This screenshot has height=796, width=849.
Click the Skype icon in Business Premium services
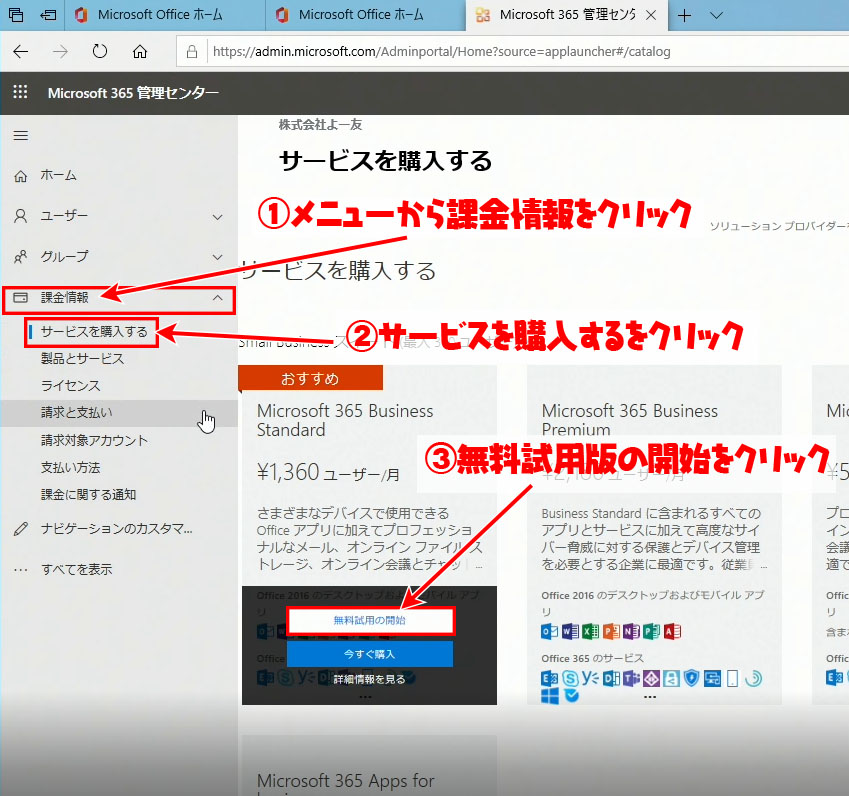[x=570, y=678]
